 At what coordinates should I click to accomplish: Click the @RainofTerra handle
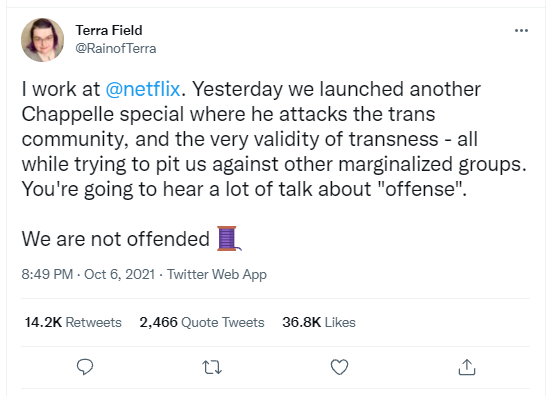pyautogui.click(x=116, y=48)
